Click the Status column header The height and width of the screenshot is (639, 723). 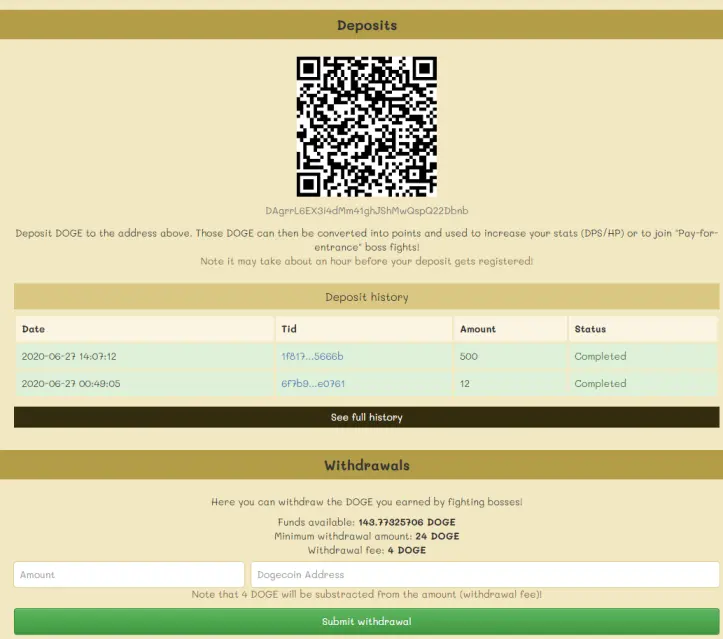pos(643,329)
